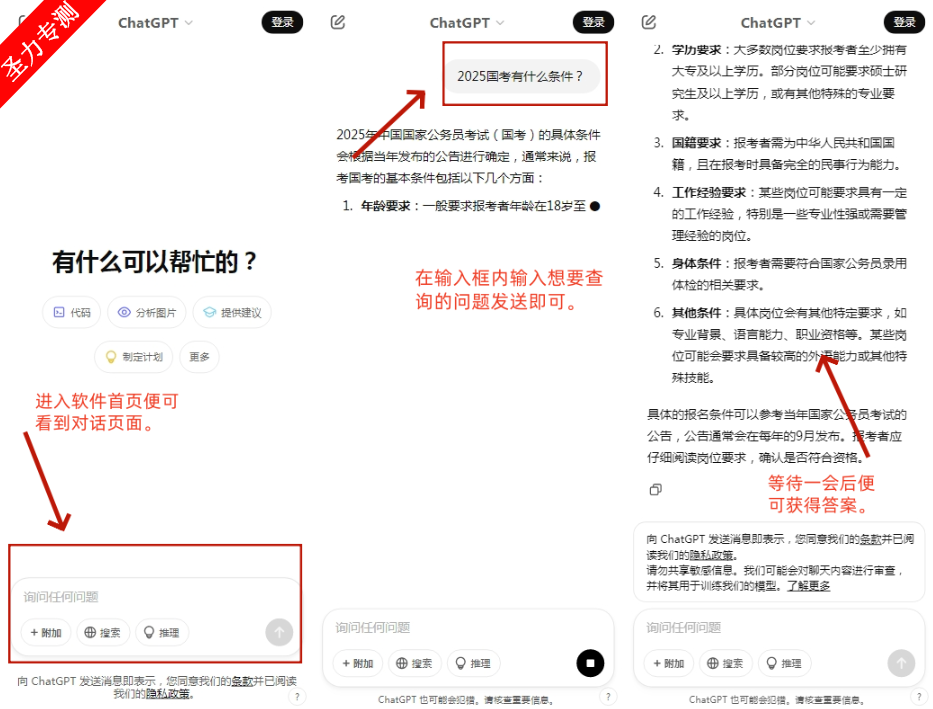Click the 登录 button in the middle screenshot

pyautogui.click(x=593, y=22)
